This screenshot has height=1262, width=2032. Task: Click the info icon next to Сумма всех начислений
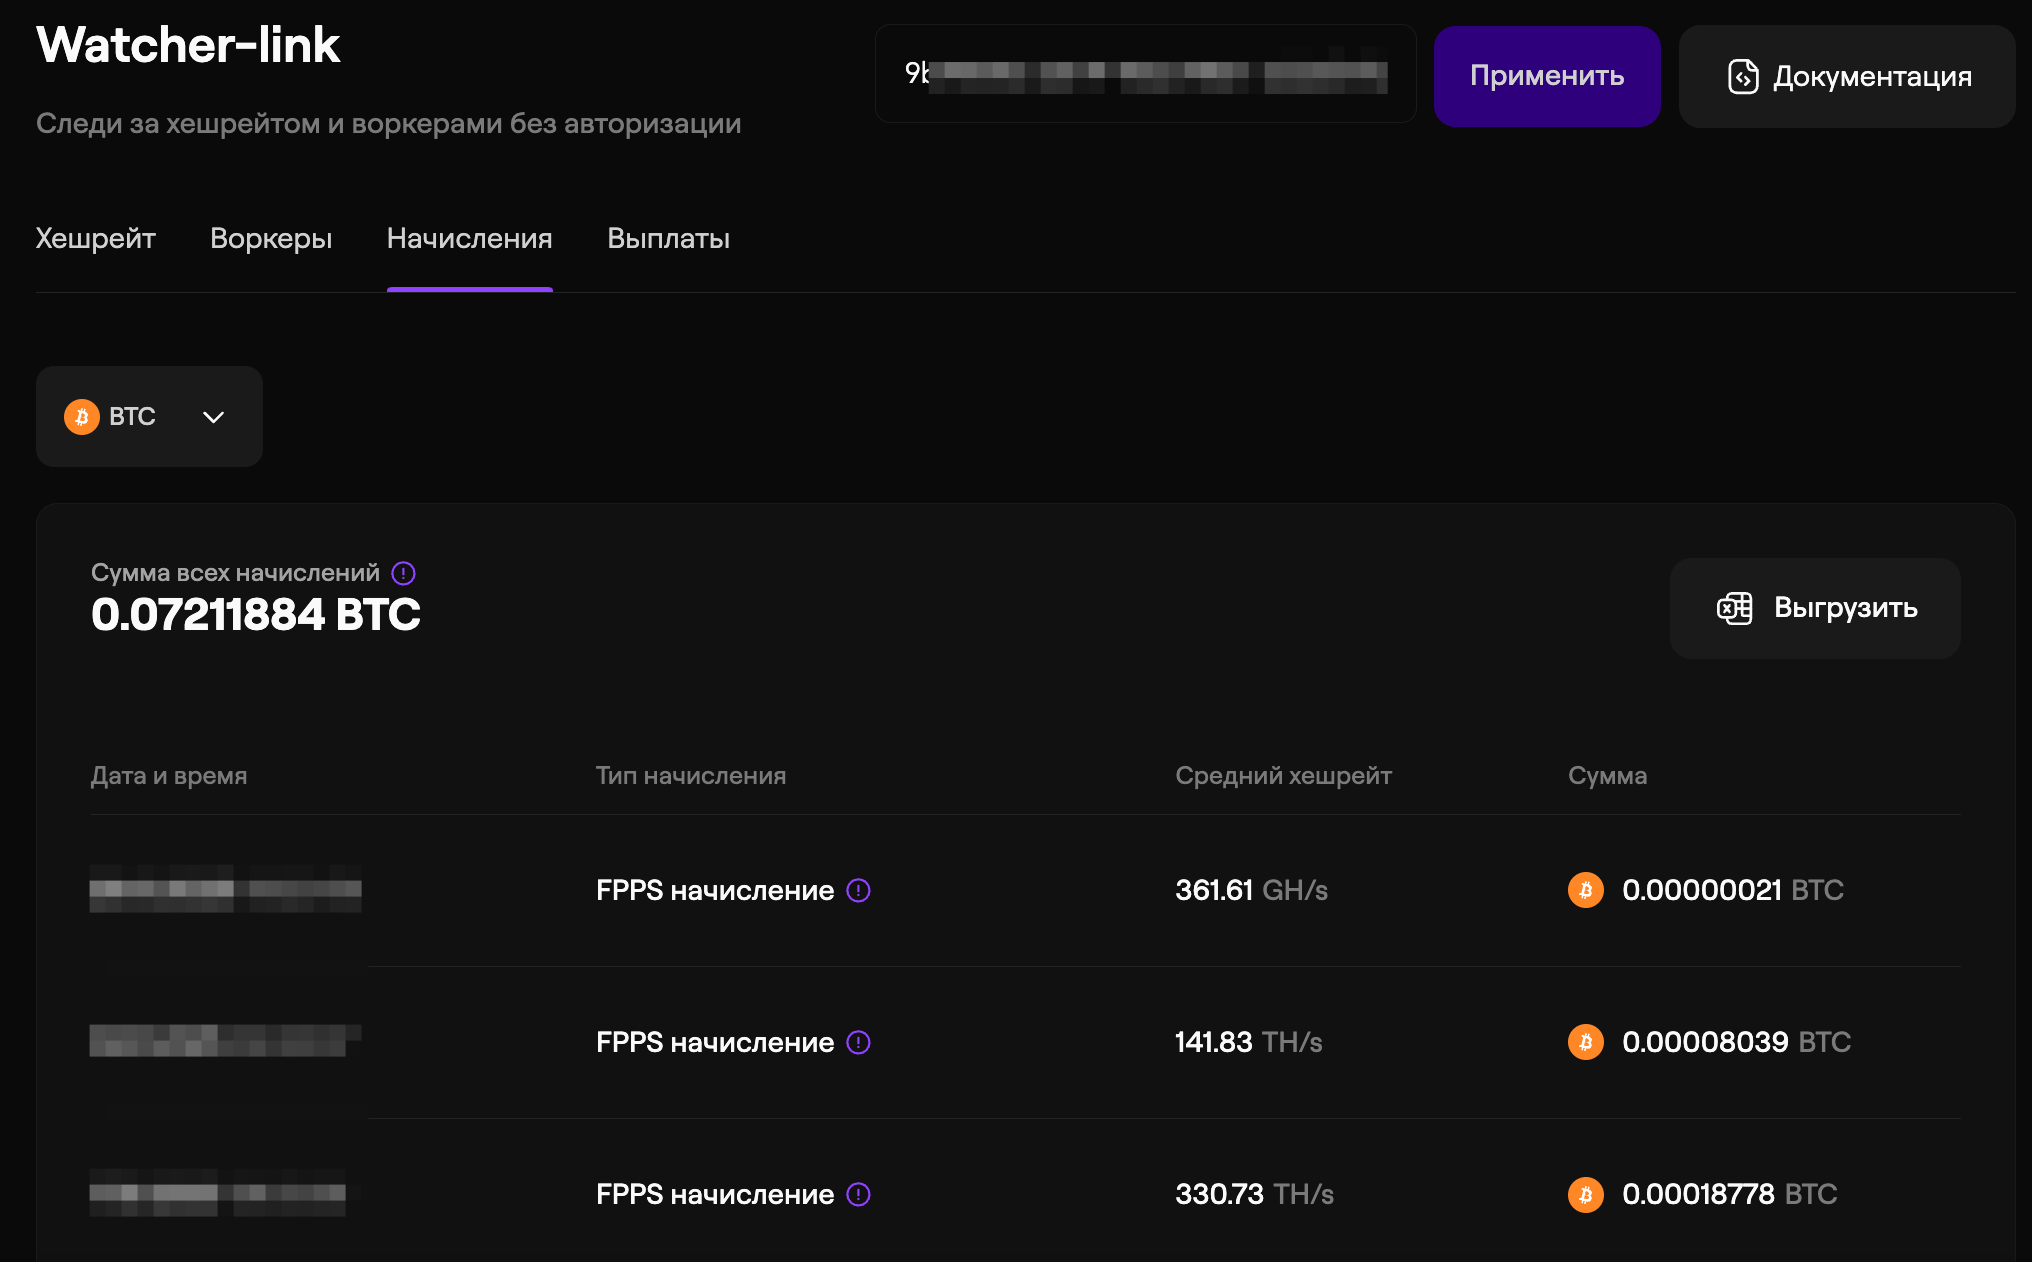(402, 573)
